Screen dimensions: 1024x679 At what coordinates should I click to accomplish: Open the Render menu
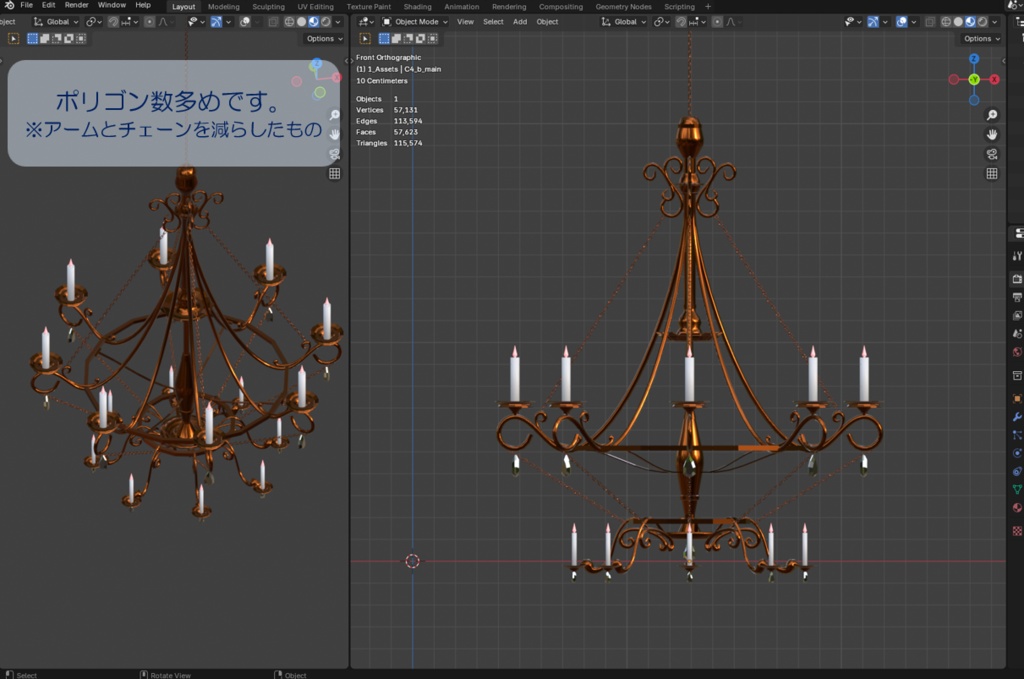click(x=77, y=5)
